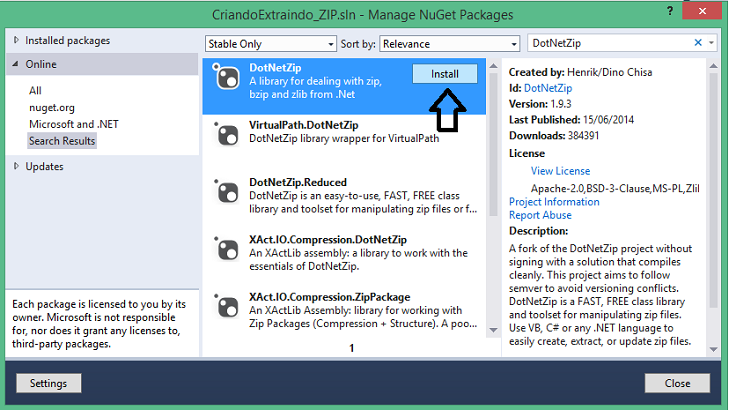The height and width of the screenshot is (410, 729).
Task: Click the VirtualPath.DotNetZip package icon
Action: (227, 134)
